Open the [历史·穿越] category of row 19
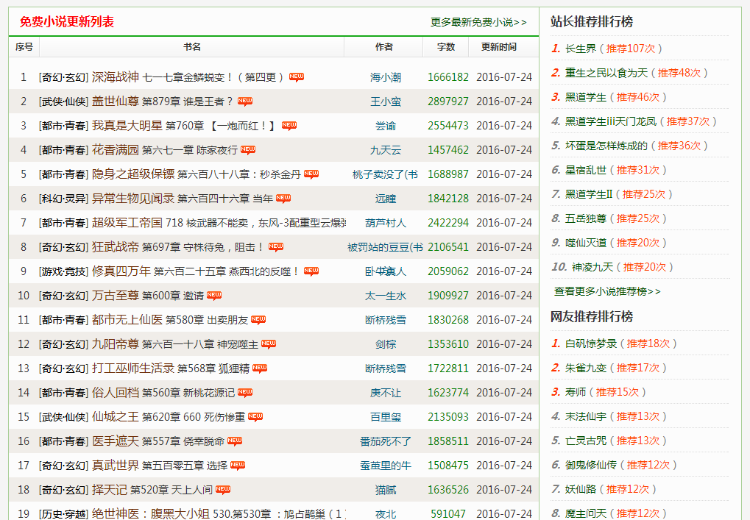This screenshot has width=750, height=520. pos(64,514)
